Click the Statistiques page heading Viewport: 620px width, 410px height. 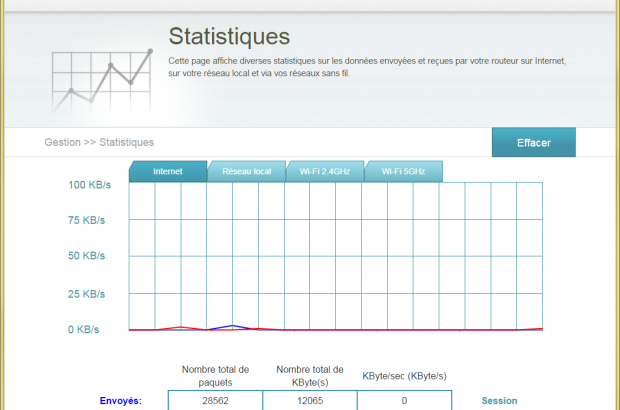click(229, 37)
